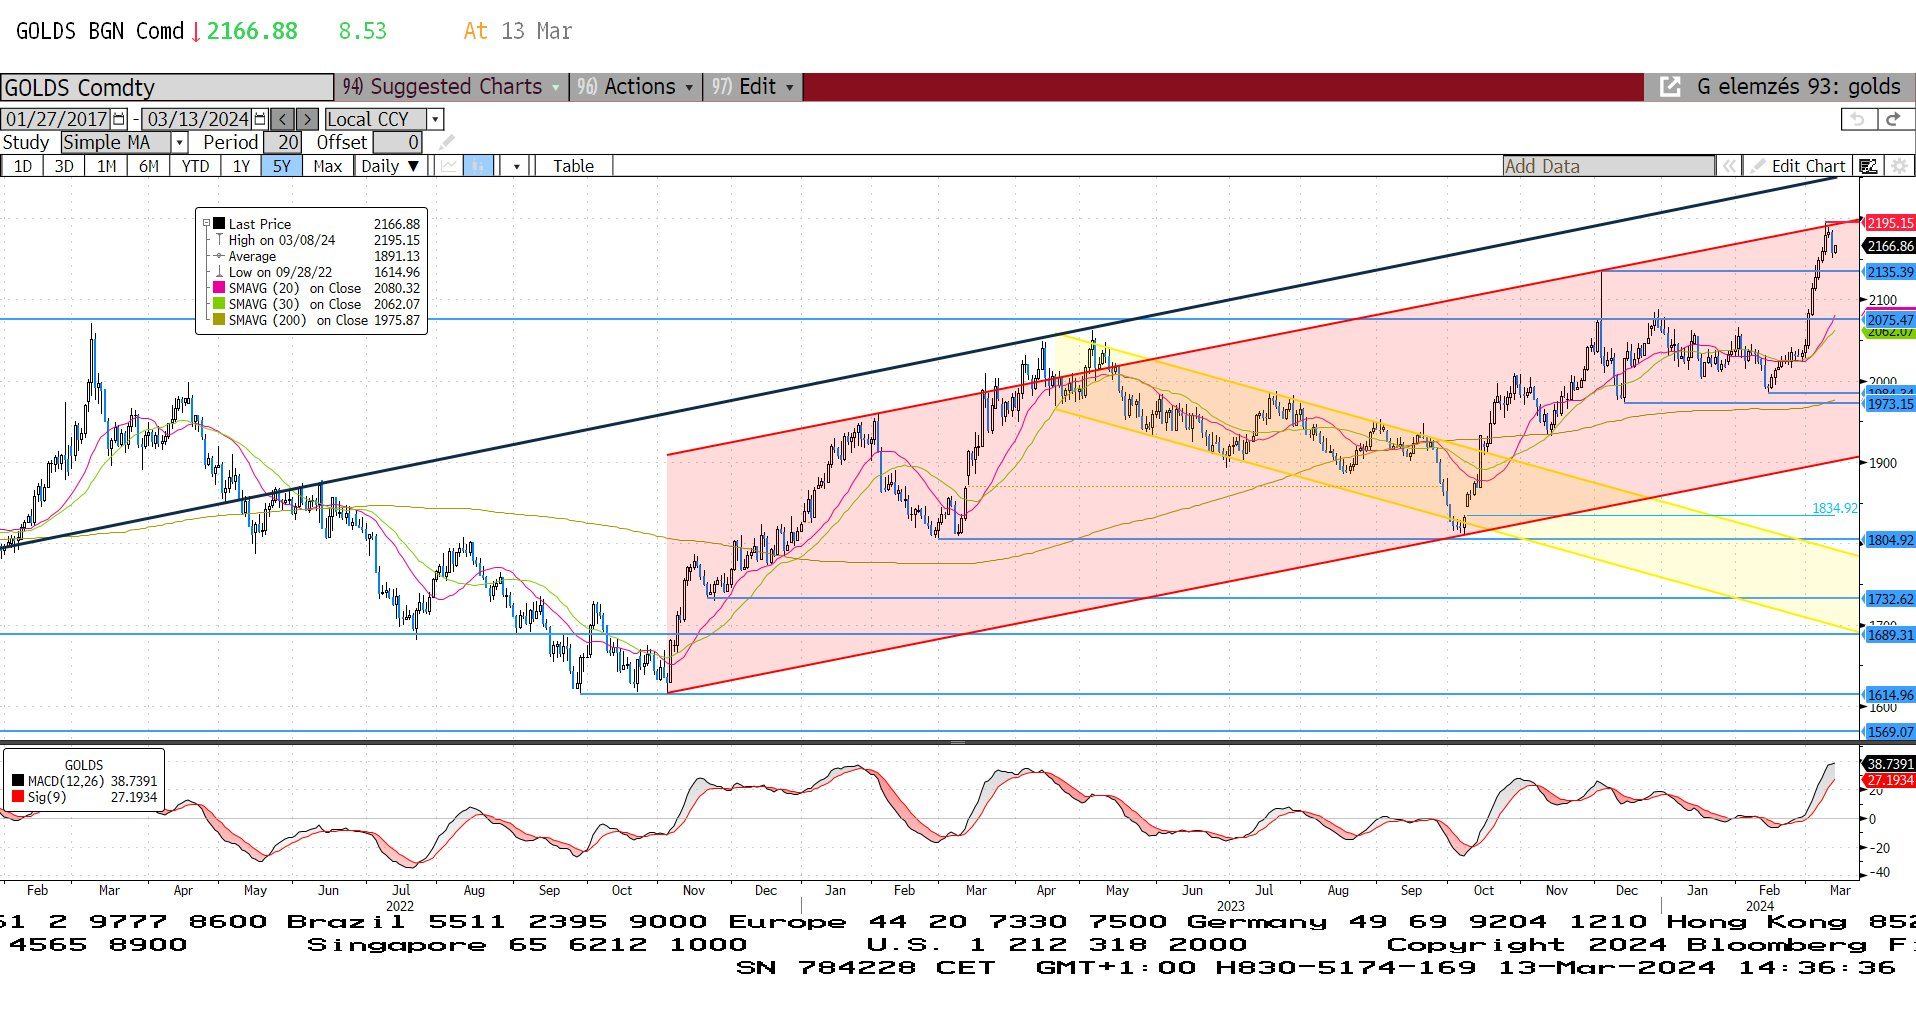Click the Last Price black color swatch

(219, 224)
